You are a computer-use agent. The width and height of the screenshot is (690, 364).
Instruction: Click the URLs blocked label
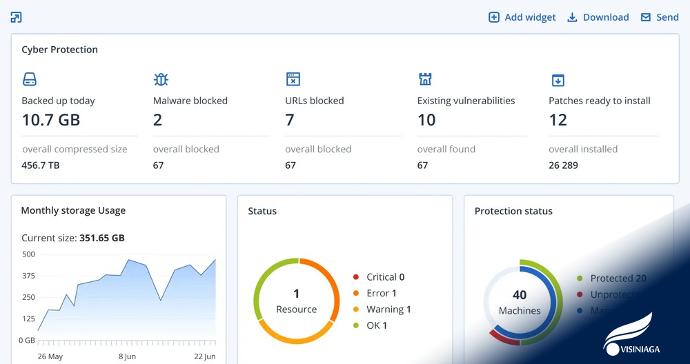(x=314, y=101)
